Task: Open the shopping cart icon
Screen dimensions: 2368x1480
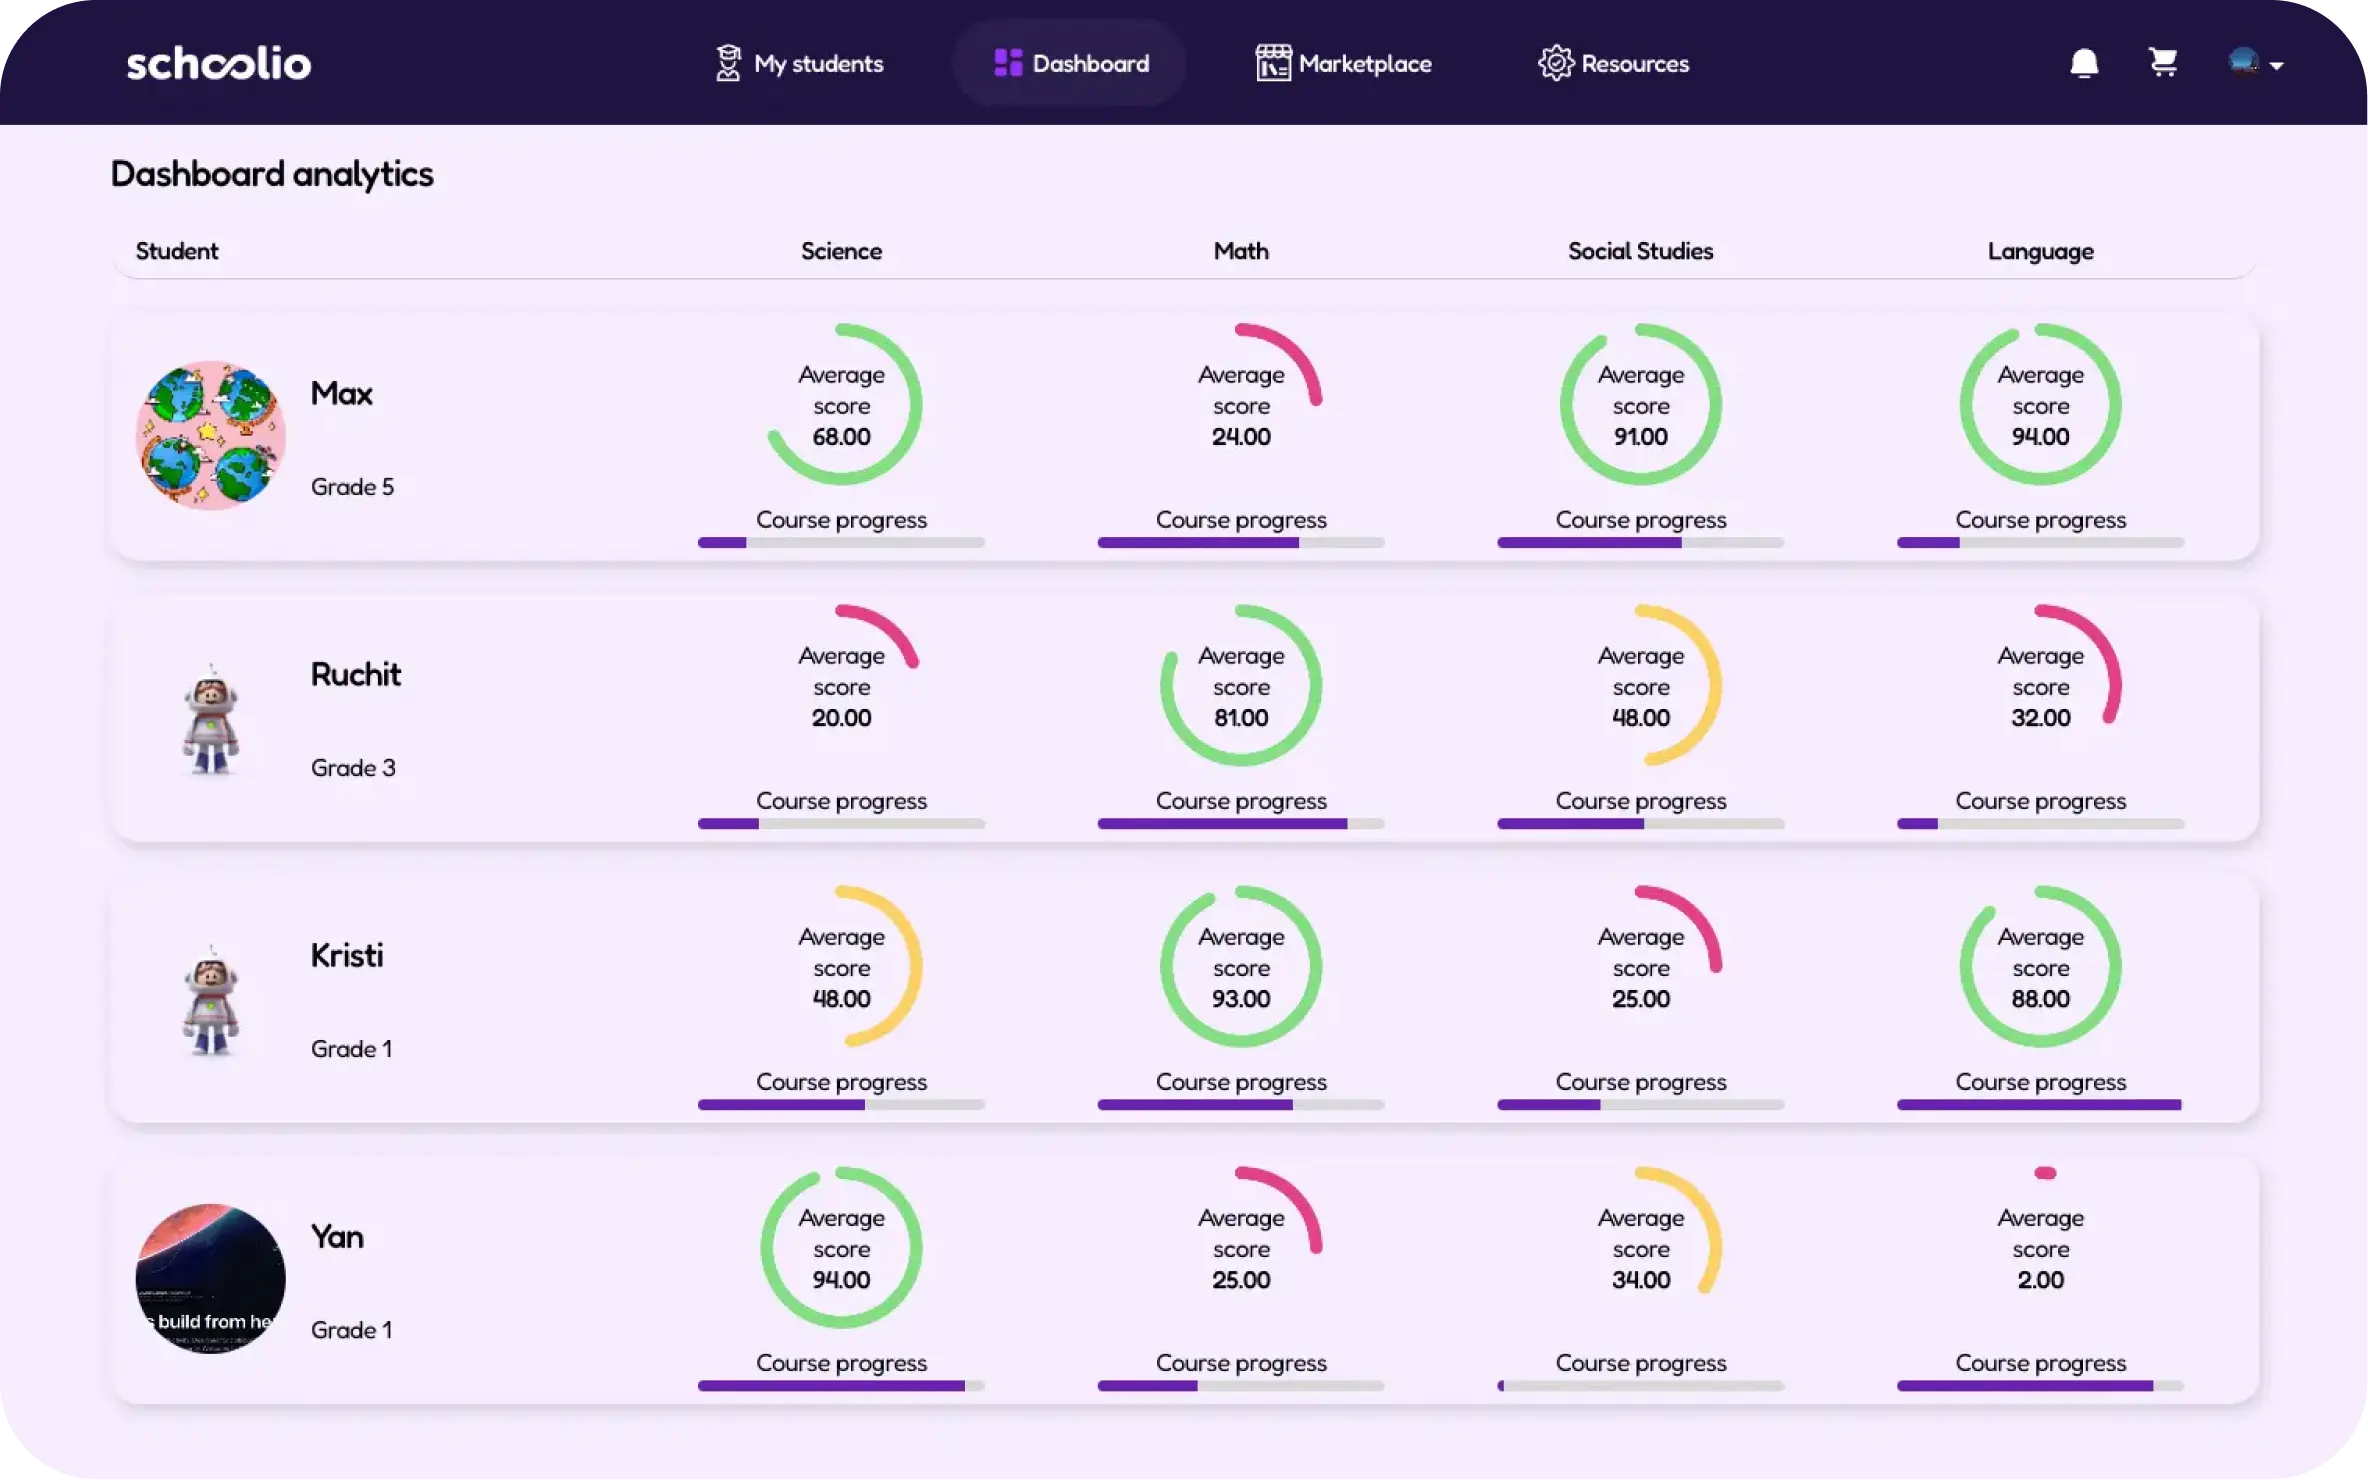Action: [2163, 63]
